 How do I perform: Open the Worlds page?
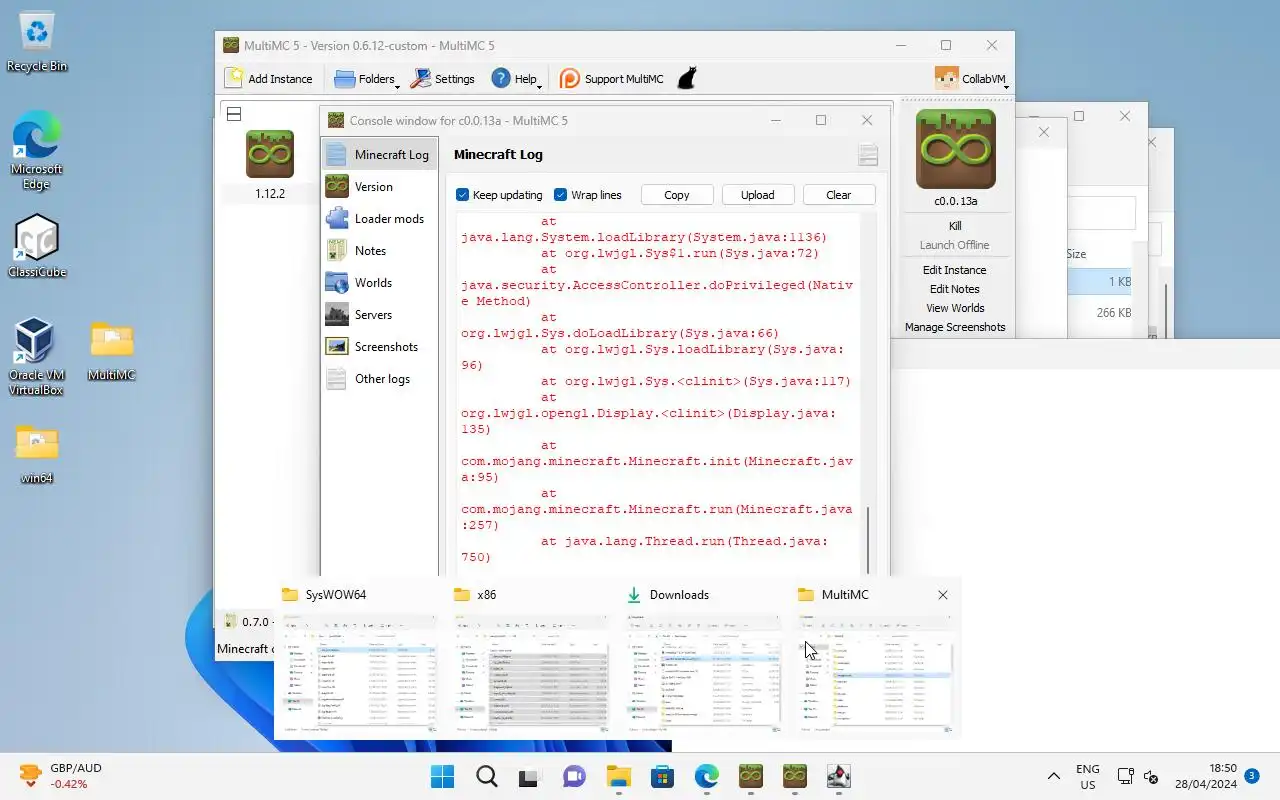click(x=379, y=282)
